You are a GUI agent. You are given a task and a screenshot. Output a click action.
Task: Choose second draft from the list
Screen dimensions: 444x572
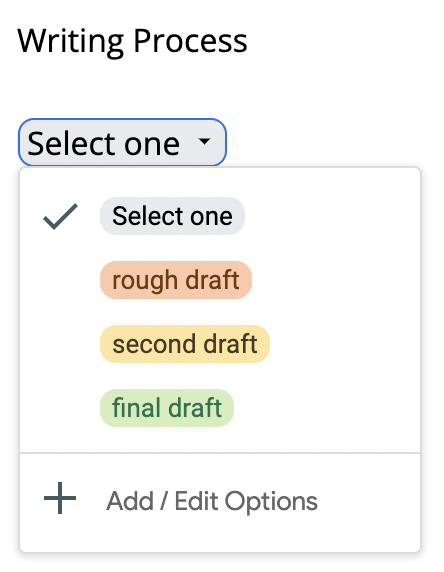point(220,344)
